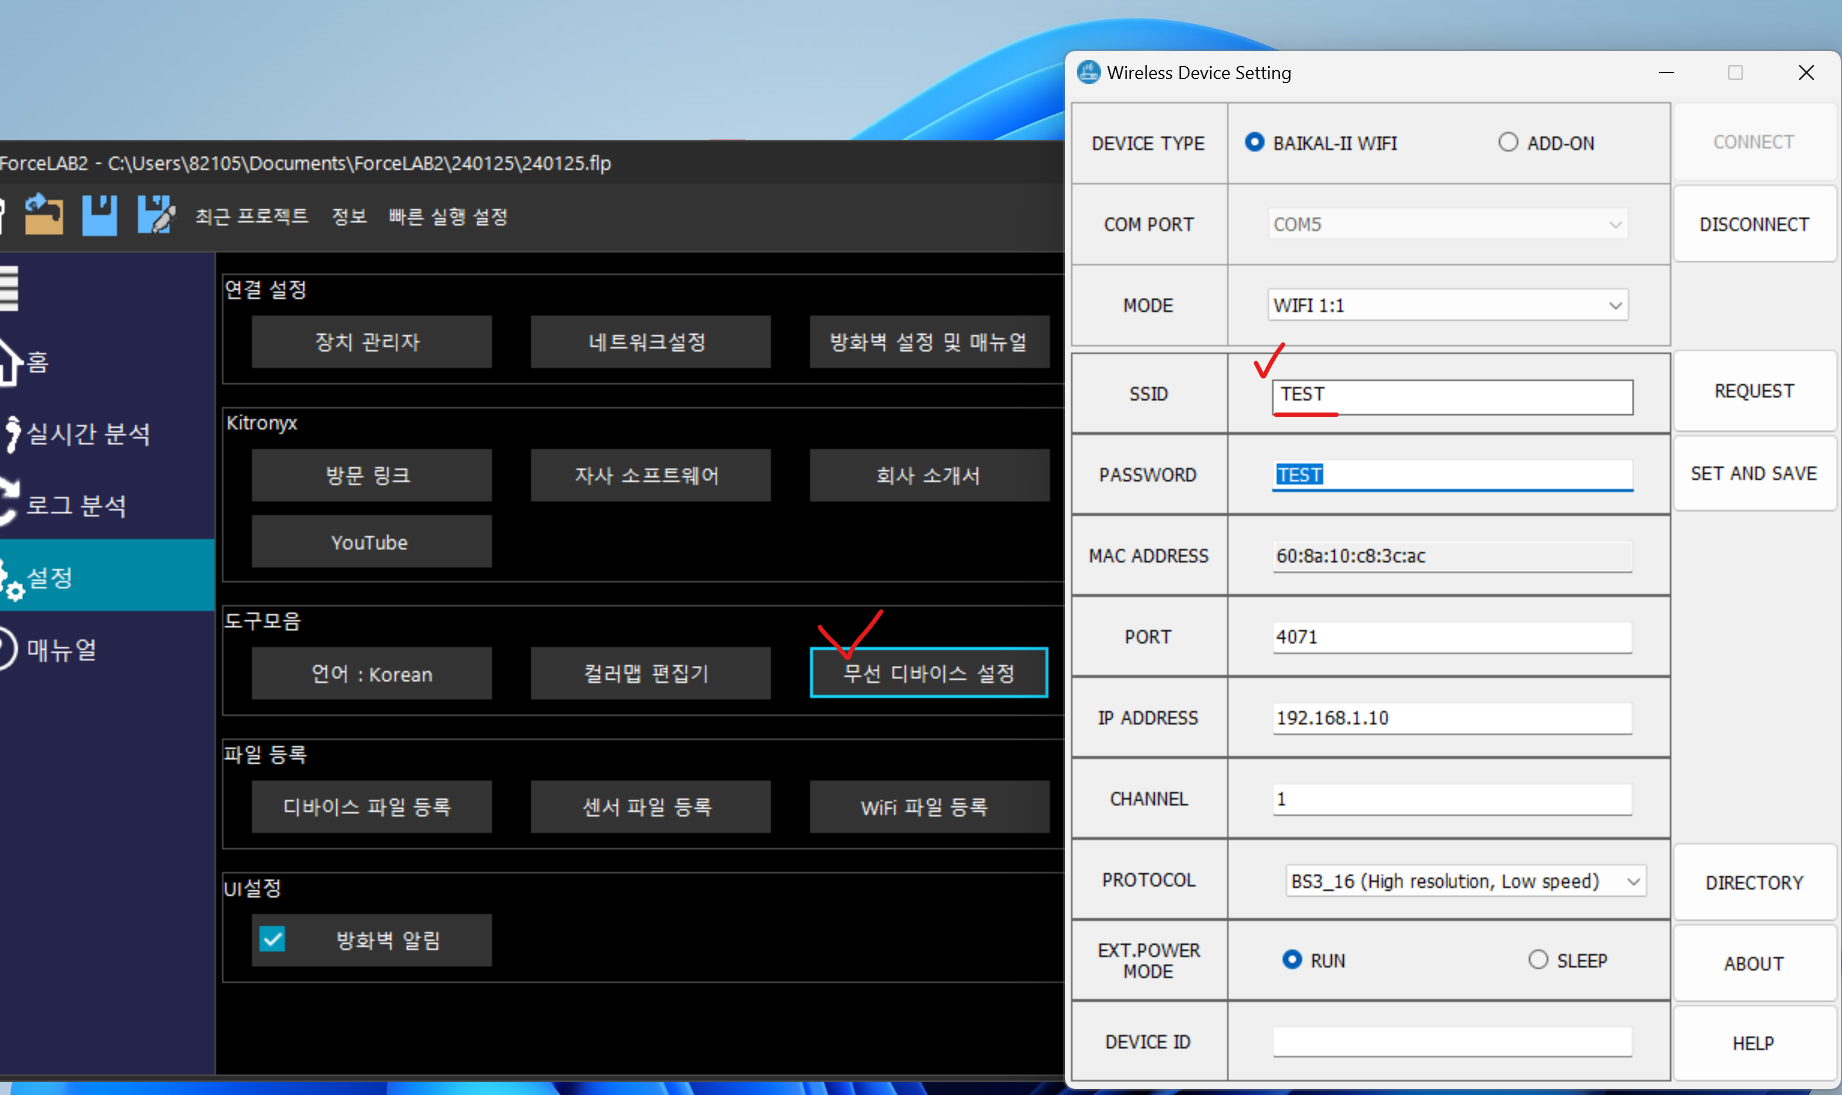Select the BAIKAL-II WIFI radio button
The width and height of the screenshot is (1842, 1095).
[x=1254, y=142]
